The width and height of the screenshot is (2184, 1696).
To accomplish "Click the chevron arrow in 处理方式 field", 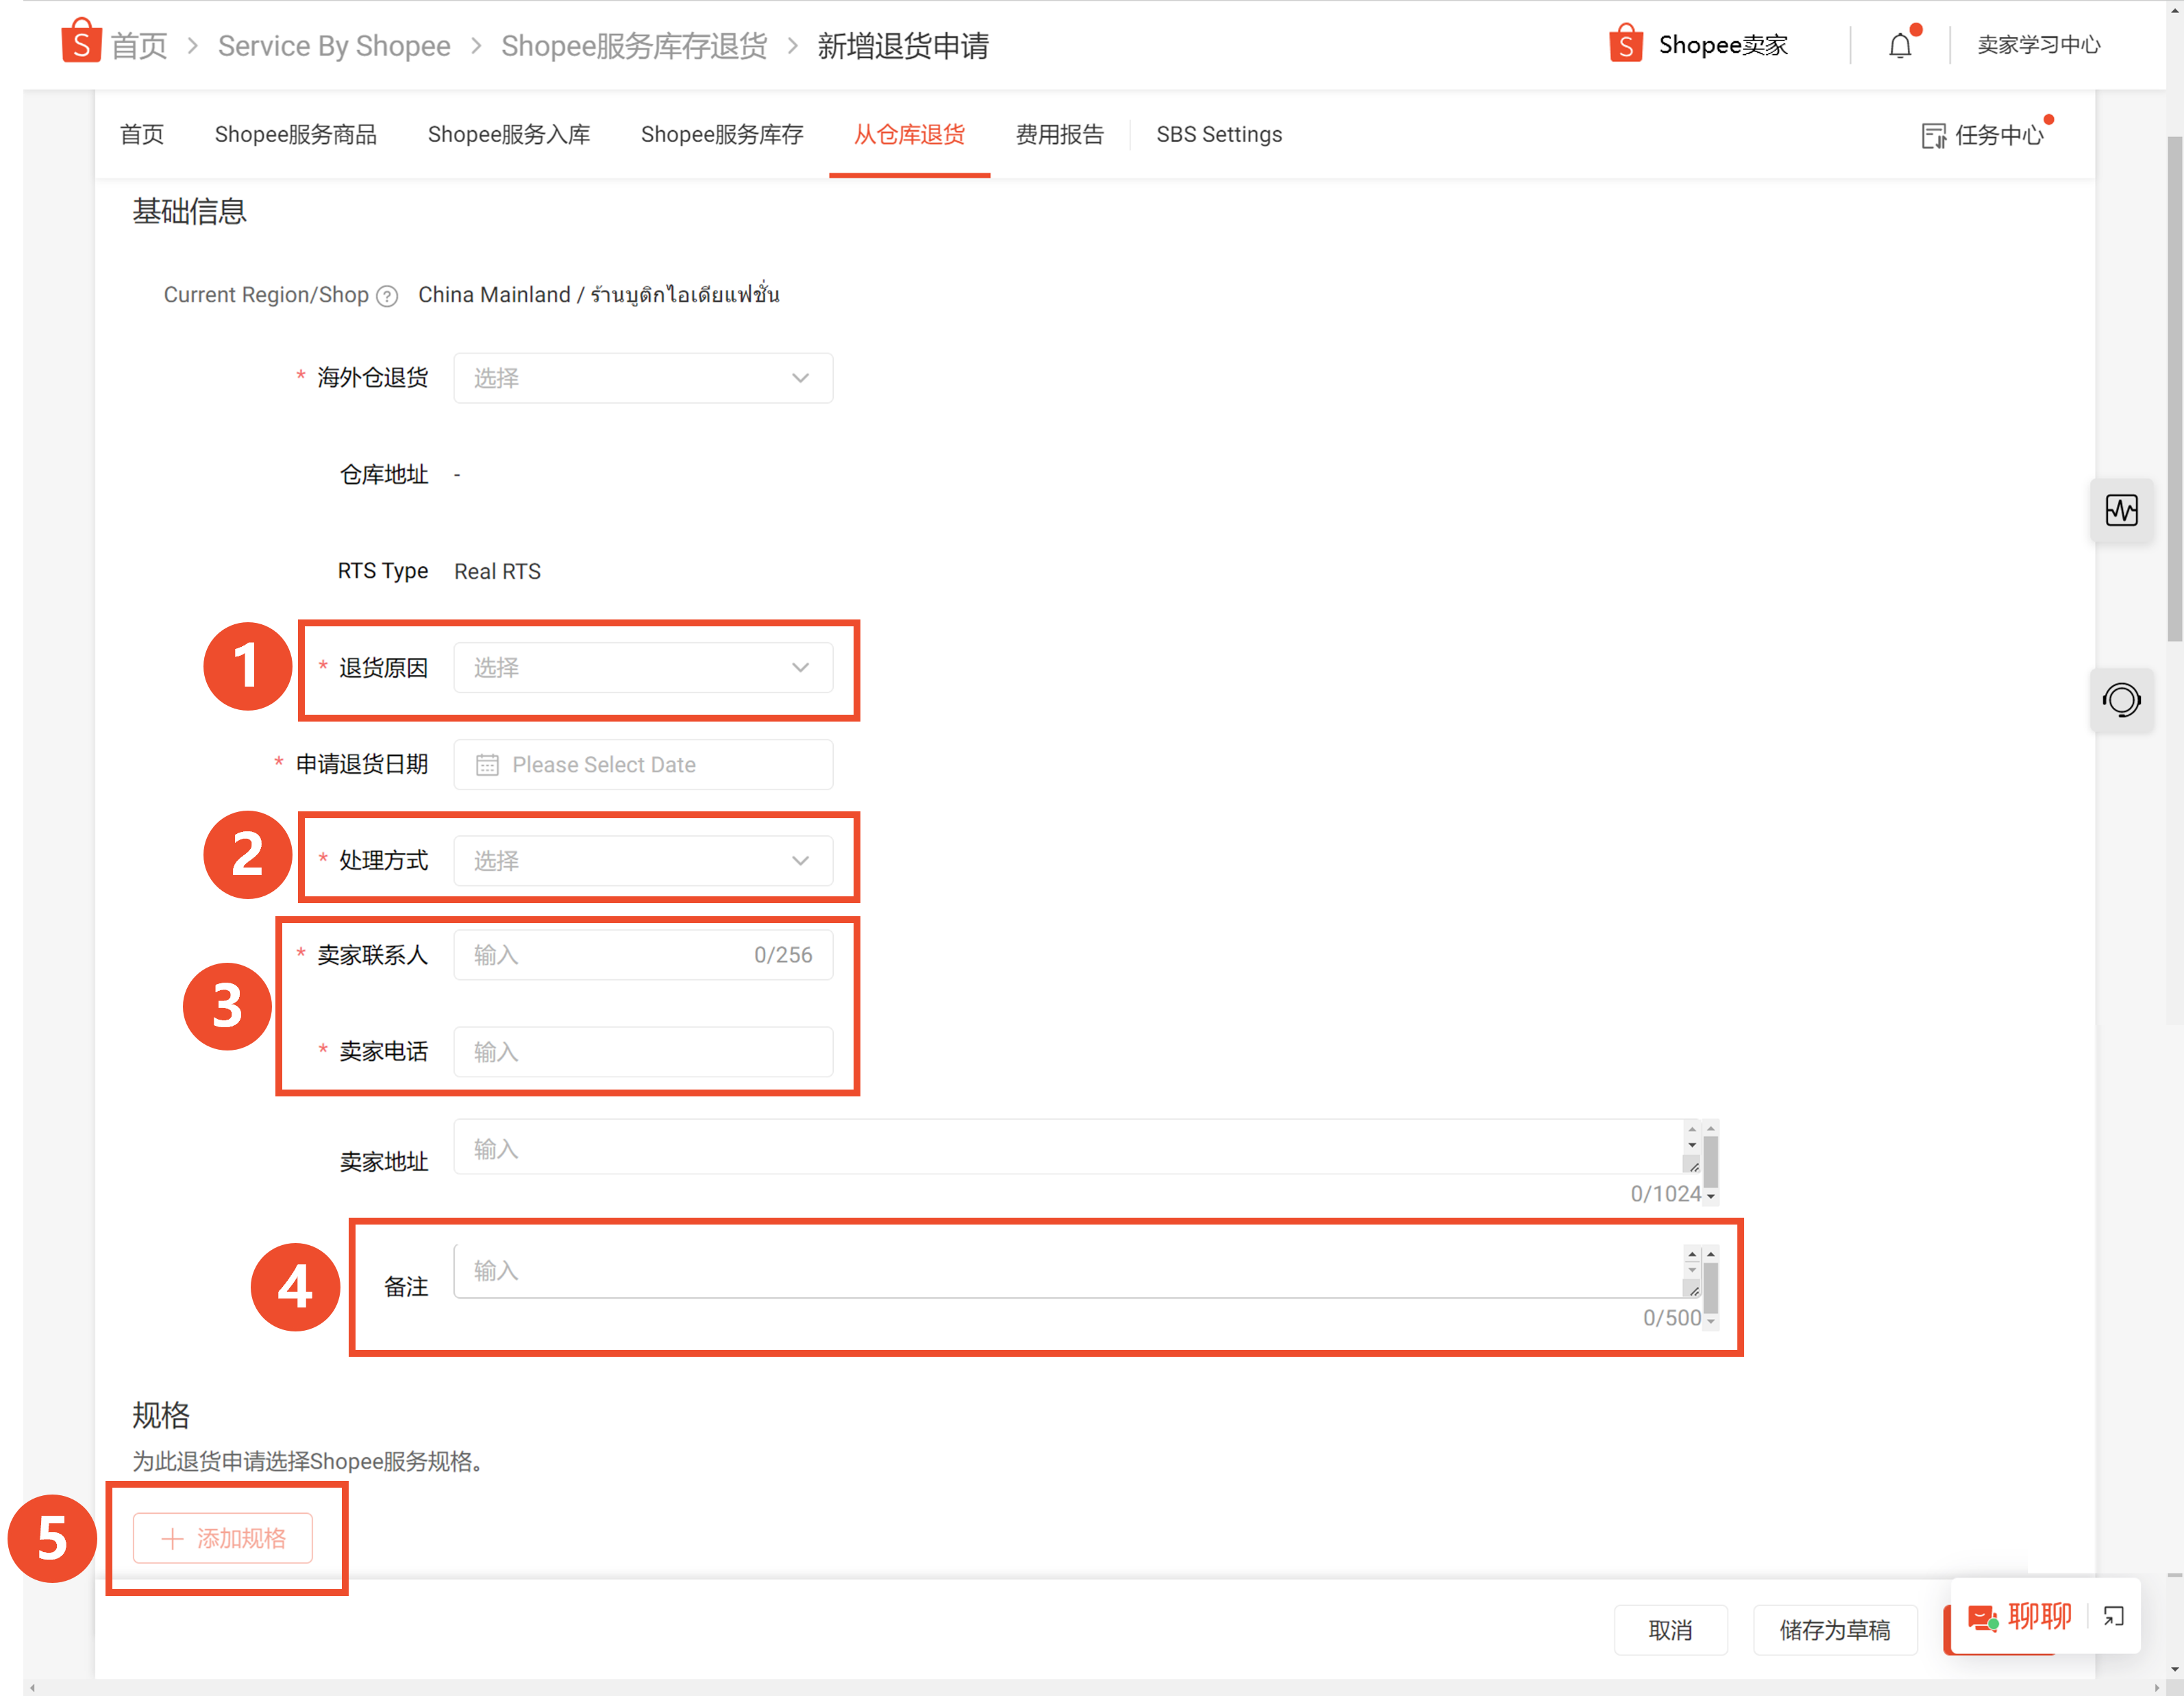I will (x=800, y=860).
